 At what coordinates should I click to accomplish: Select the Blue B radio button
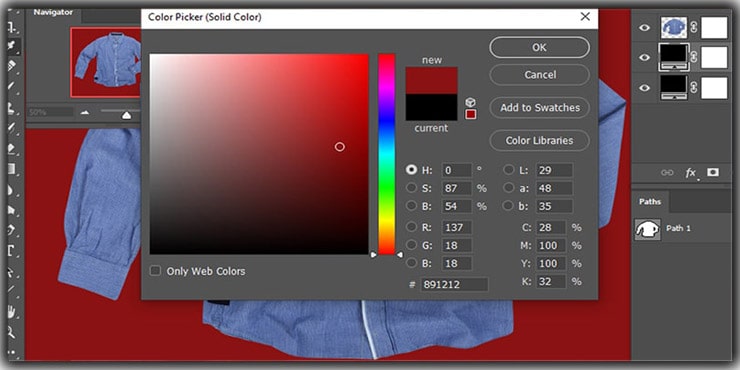point(412,263)
